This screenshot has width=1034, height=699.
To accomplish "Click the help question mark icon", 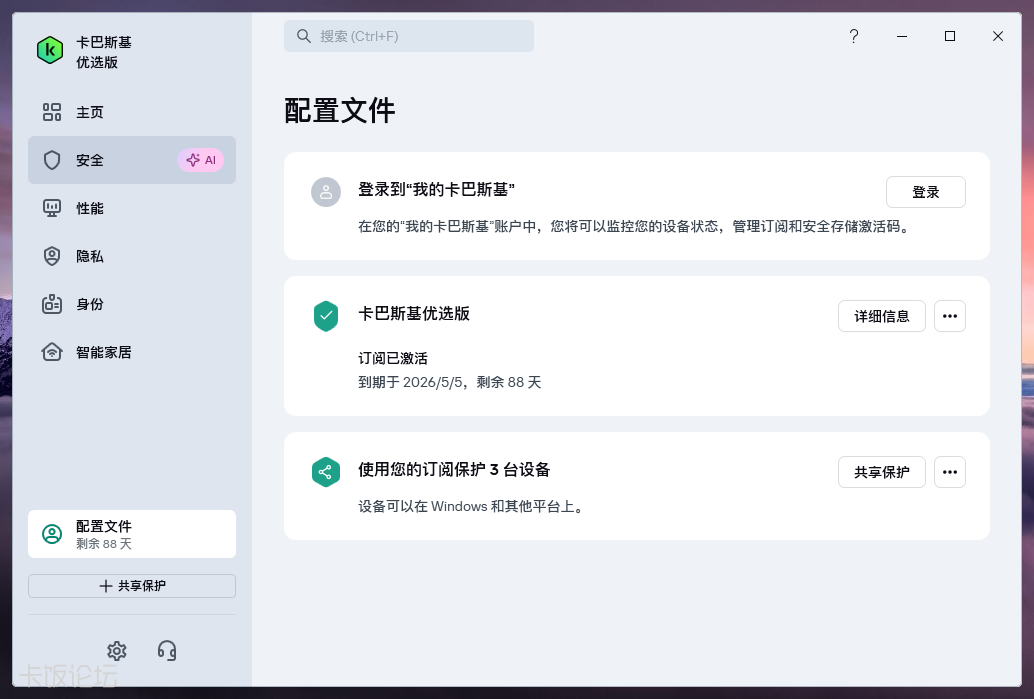I will point(853,36).
